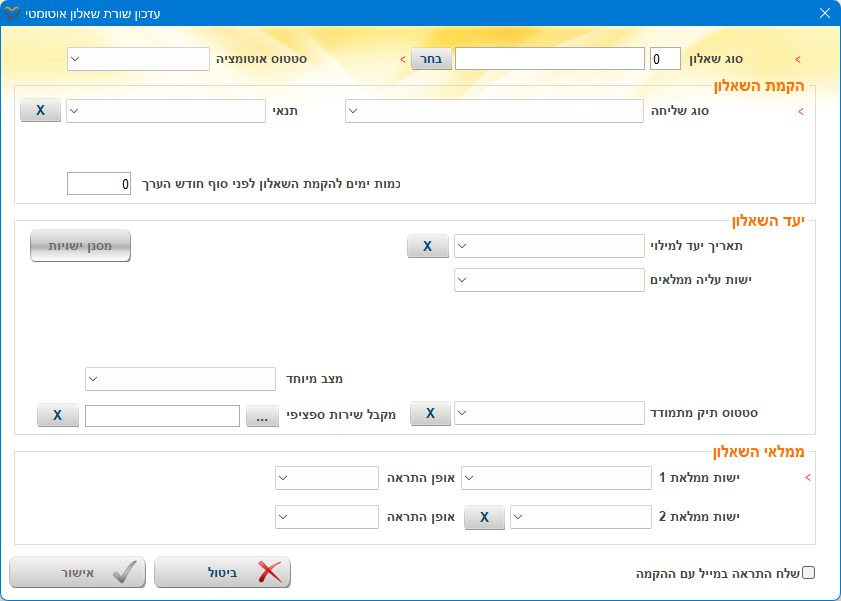The height and width of the screenshot is (601, 841).
Task: Click the כמות ימים להקמת השאלון number field
Action: pos(99,184)
